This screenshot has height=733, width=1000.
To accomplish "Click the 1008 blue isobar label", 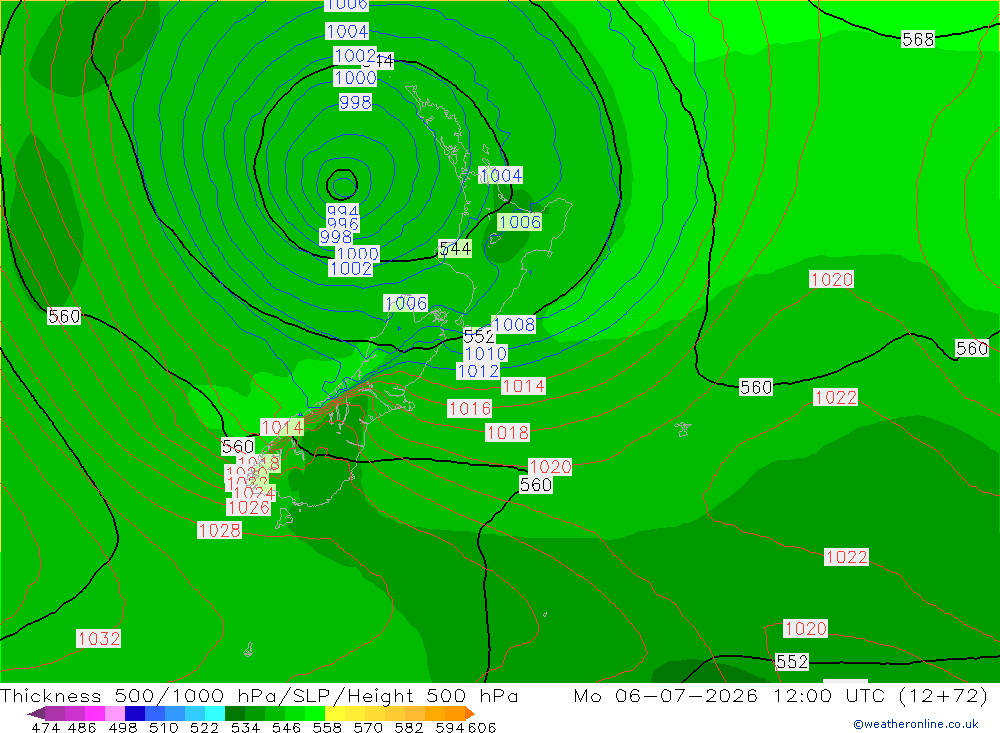I will click(514, 325).
